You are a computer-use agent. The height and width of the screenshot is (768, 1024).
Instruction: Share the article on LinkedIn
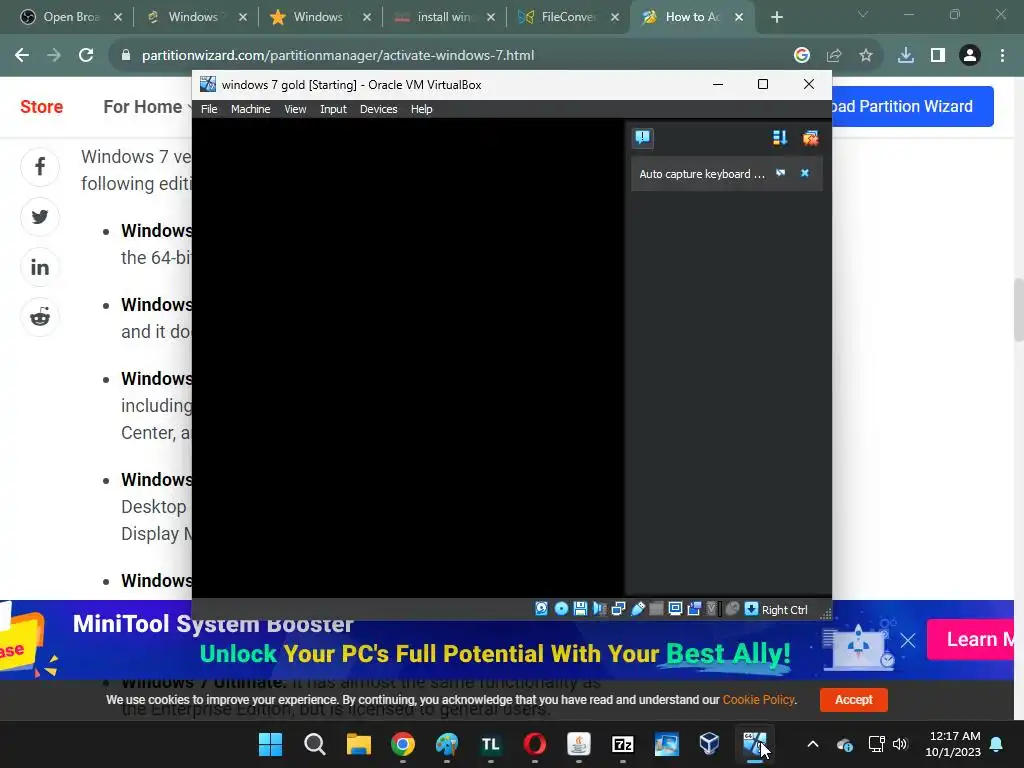[x=40, y=267]
